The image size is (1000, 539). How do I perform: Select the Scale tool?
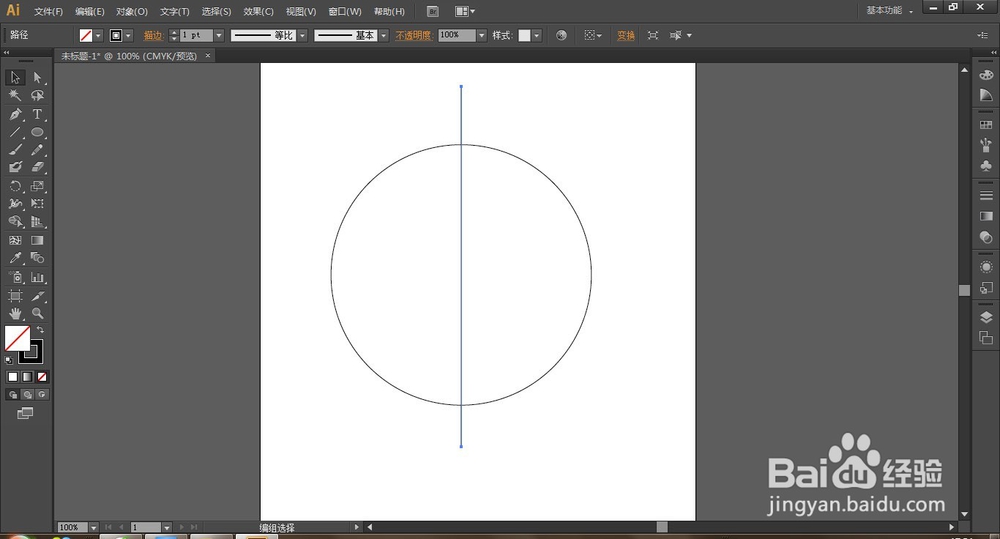click(x=37, y=186)
